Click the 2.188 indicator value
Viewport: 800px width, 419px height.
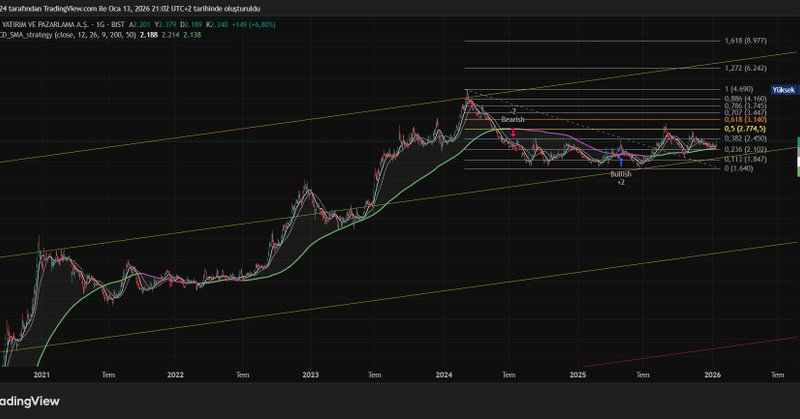(149, 35)
